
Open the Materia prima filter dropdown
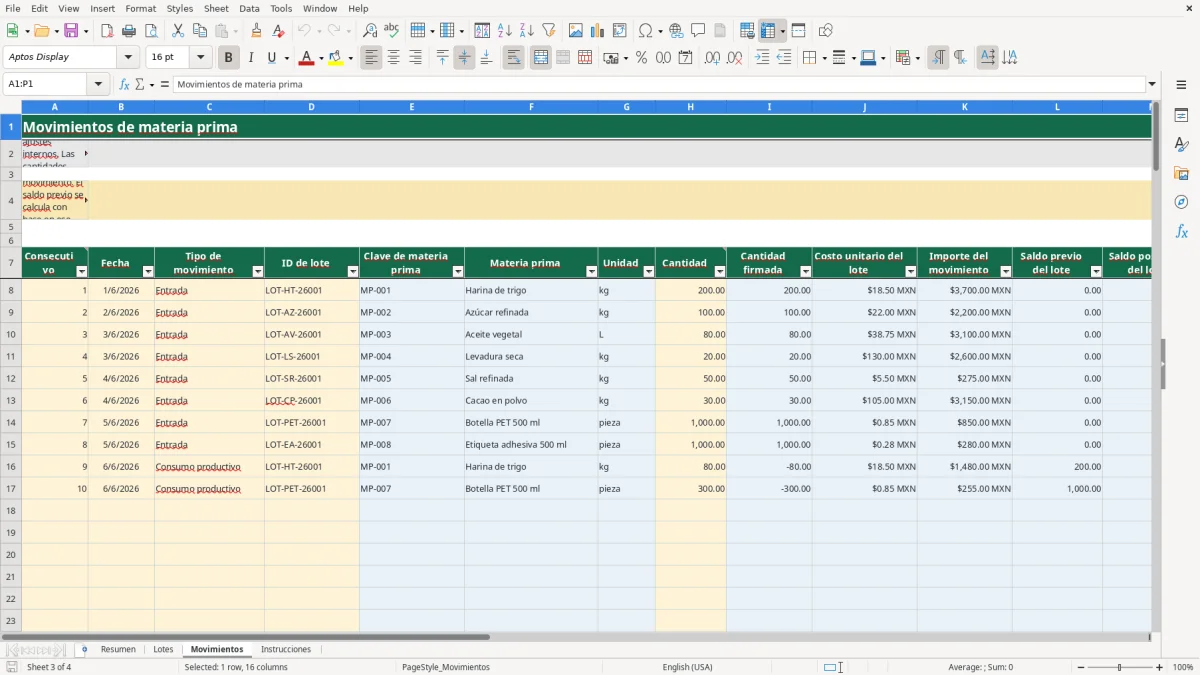(x=592, y=272)
